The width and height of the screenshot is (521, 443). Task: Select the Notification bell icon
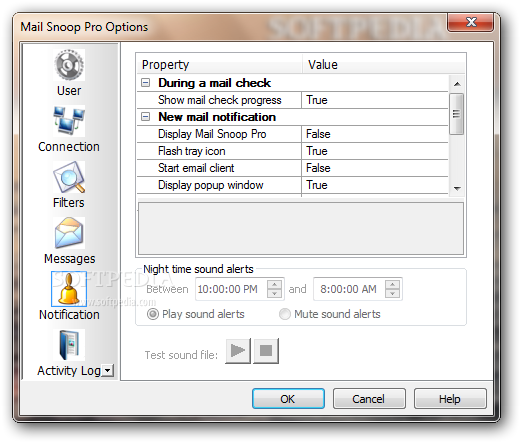pos(69,289)
